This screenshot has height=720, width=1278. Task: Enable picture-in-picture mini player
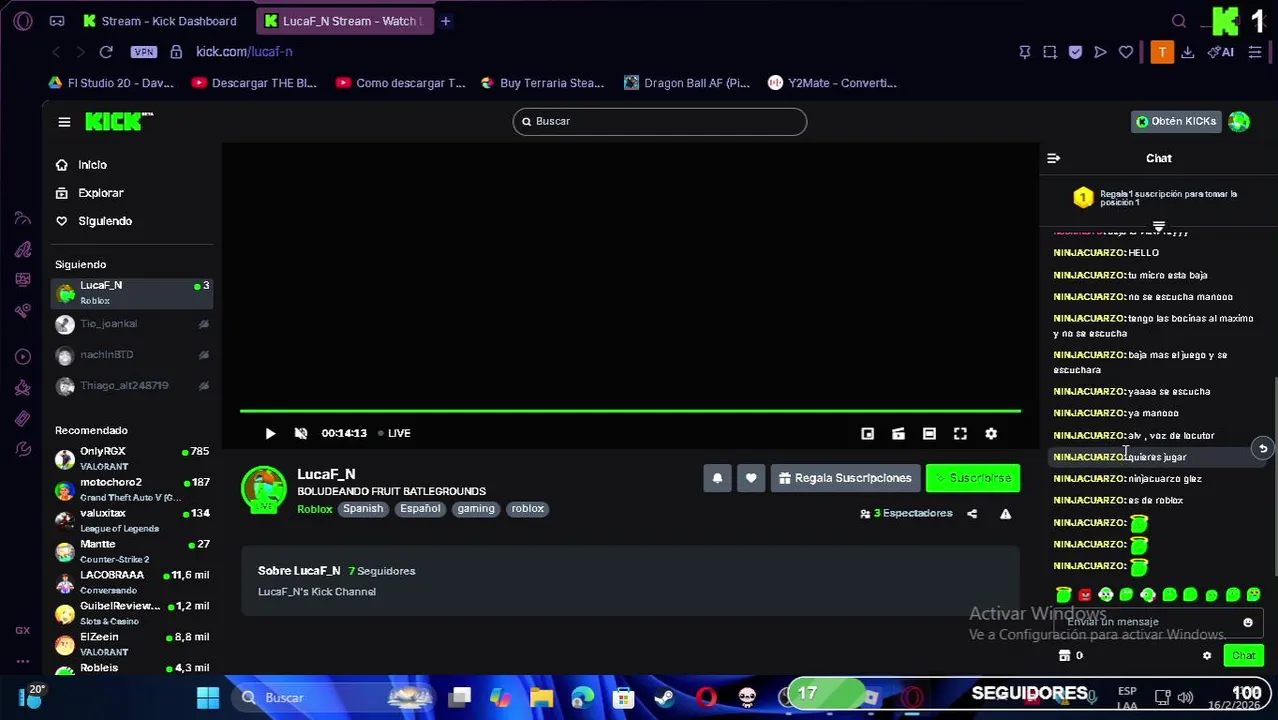coord(867,433)
